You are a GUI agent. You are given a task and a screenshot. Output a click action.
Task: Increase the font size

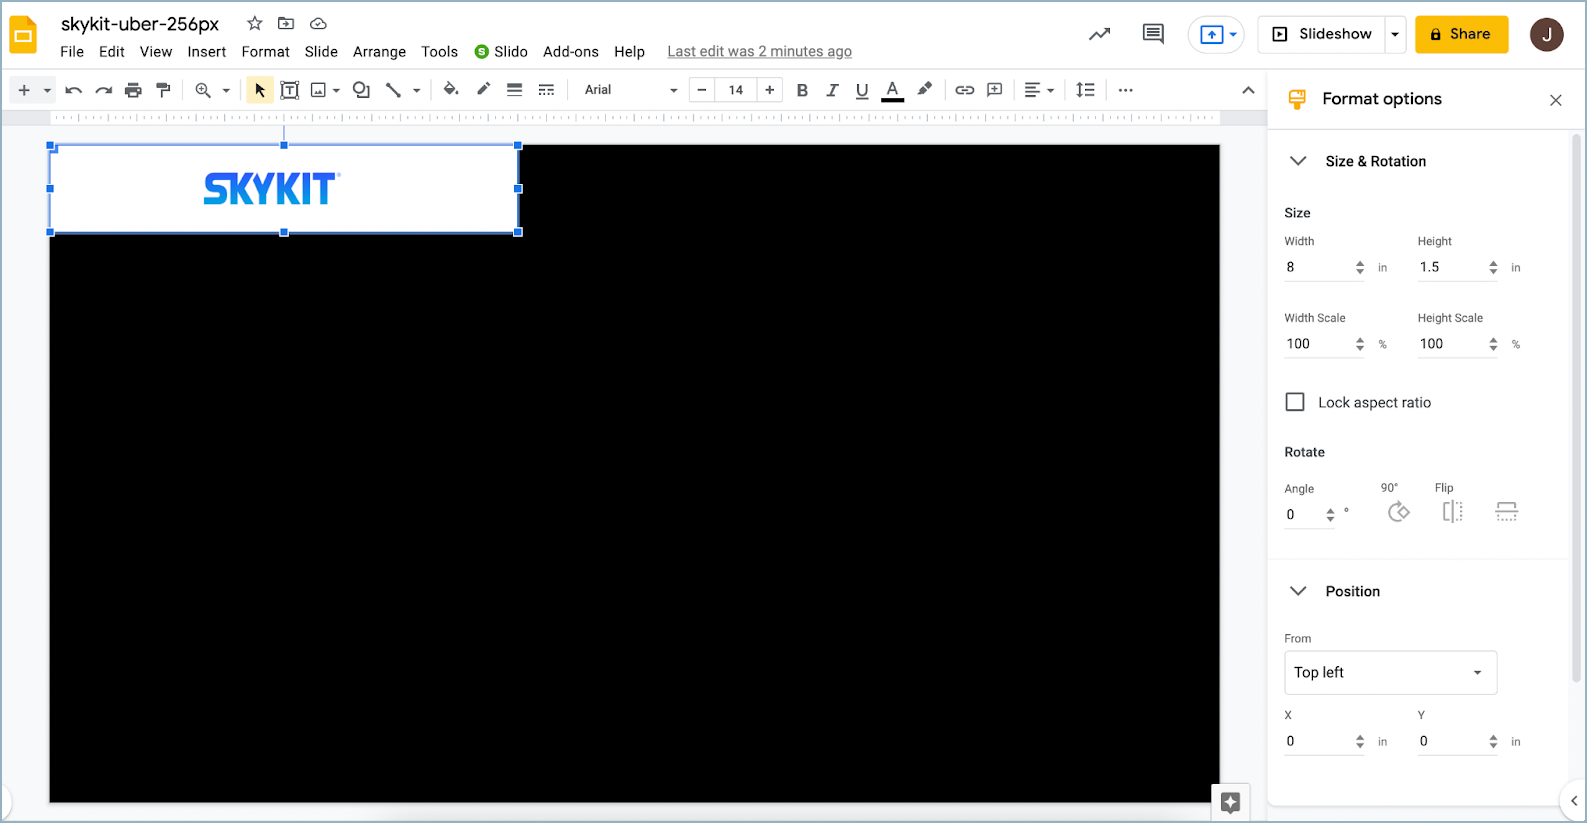pos(769,90)
